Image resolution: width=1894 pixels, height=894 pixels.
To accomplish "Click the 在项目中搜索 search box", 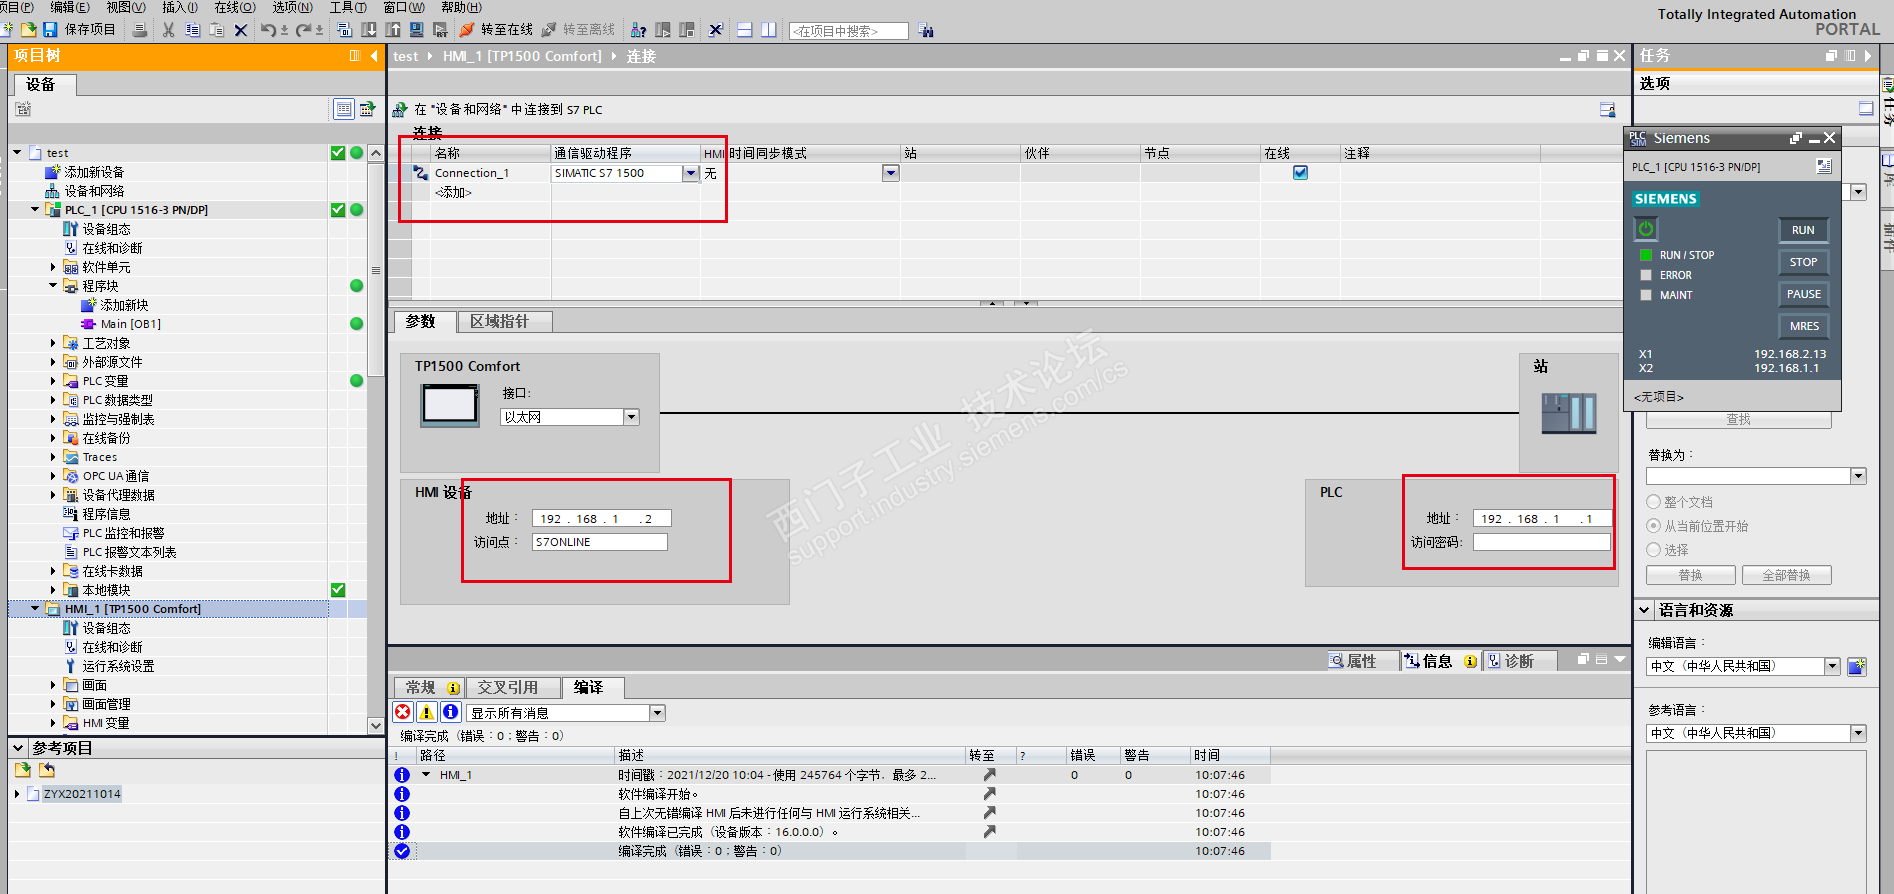I will tap(848, 31).
